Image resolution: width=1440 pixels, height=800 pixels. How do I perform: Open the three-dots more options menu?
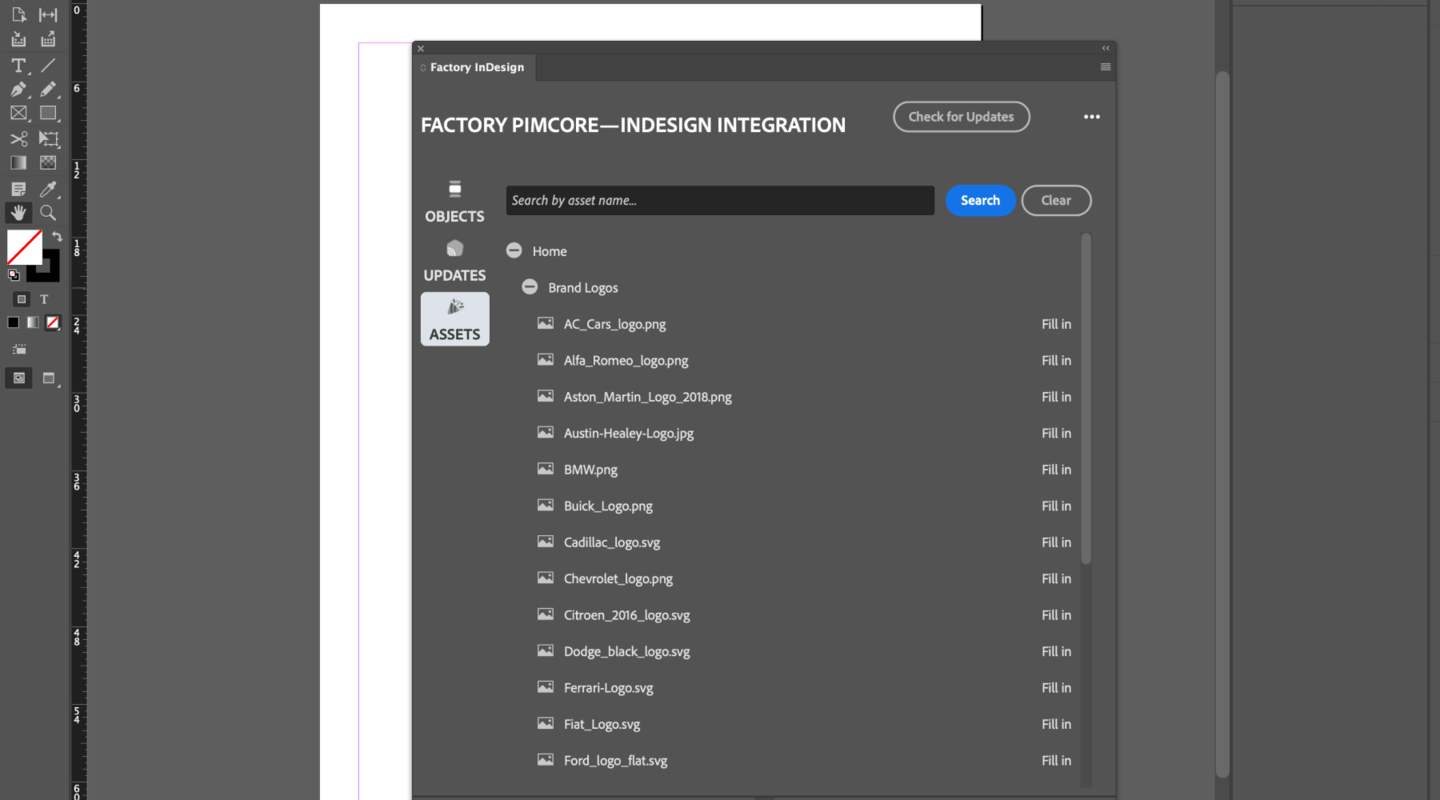[x=1092, y=117]
